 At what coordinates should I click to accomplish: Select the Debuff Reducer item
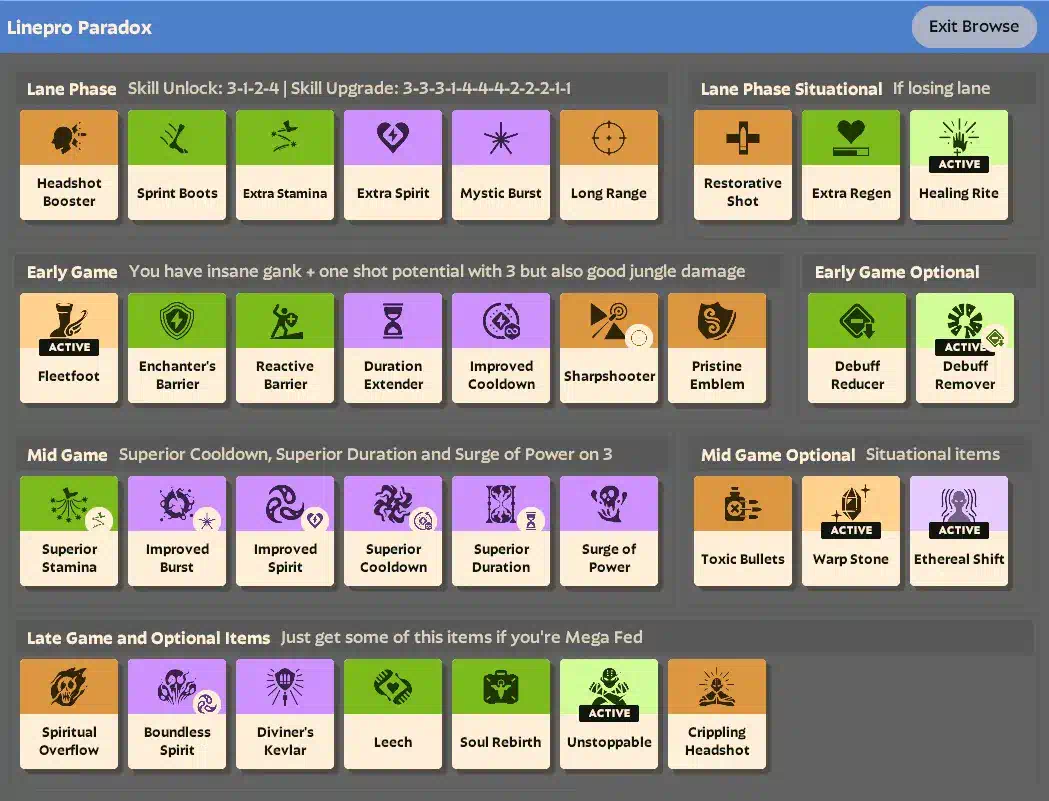point(857,348)
